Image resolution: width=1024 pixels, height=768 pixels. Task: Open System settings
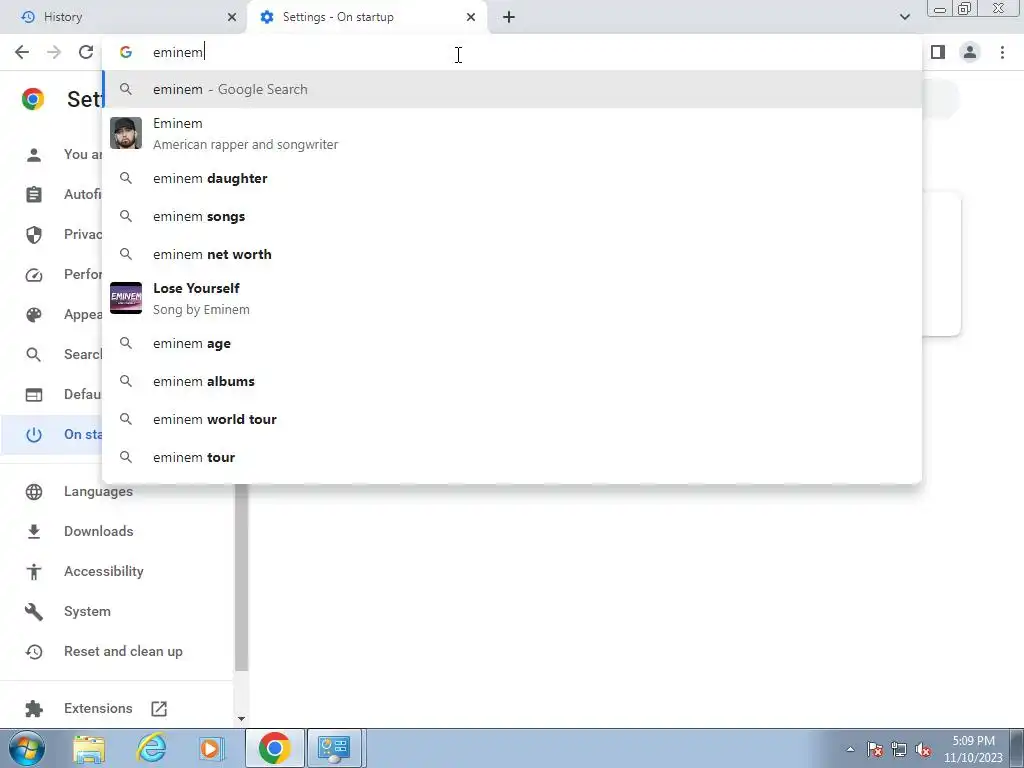[88, 611]
